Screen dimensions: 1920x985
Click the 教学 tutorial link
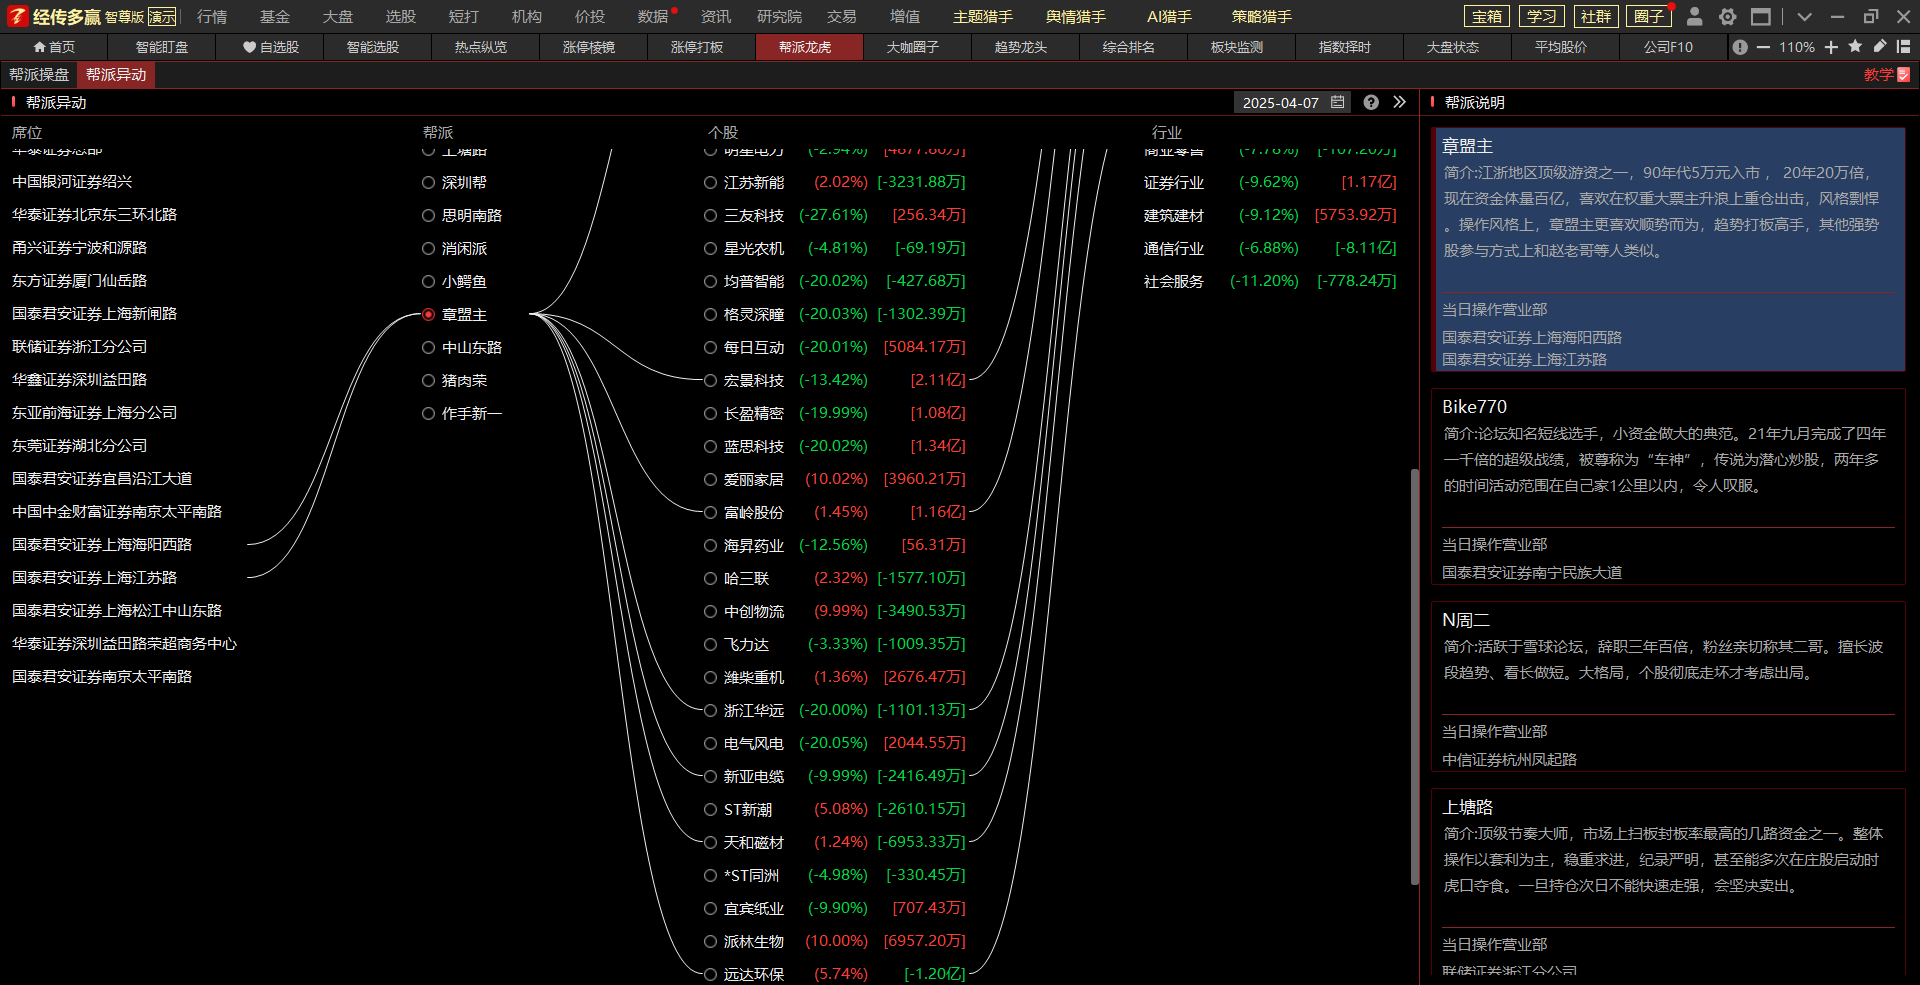tap(1887, 75)
